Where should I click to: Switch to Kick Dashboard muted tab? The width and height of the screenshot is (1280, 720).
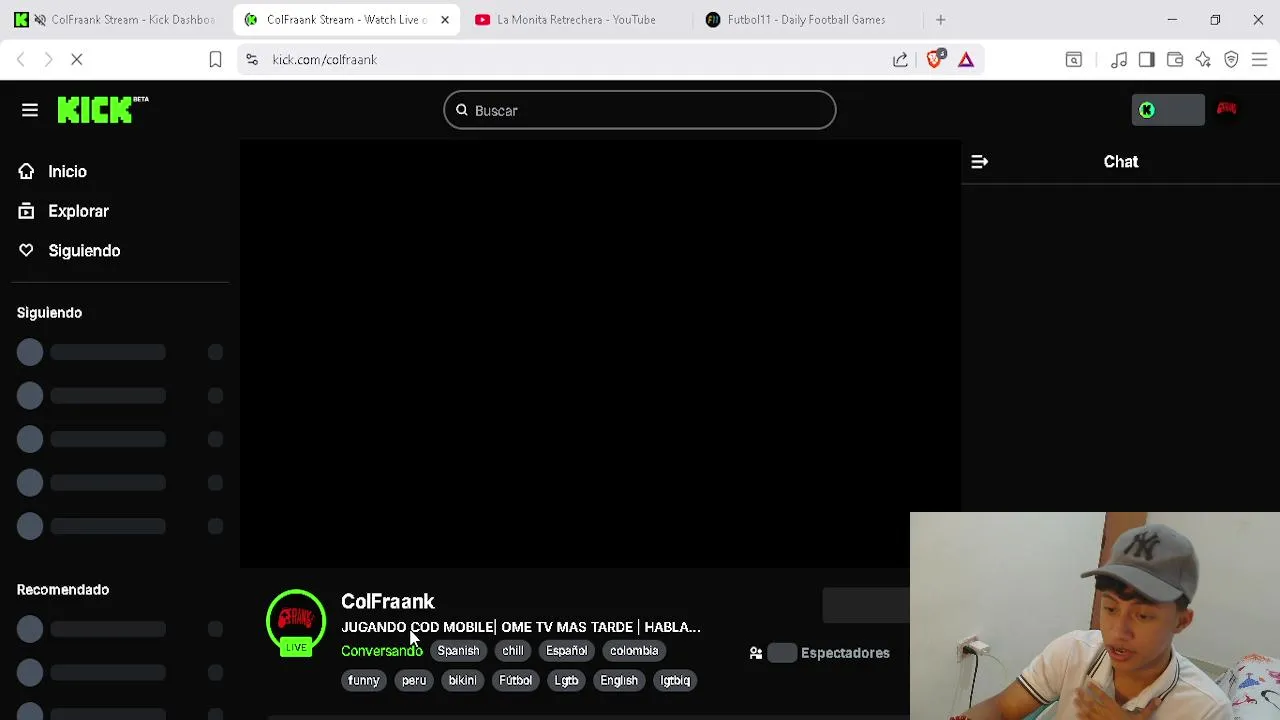pos(117,20)
